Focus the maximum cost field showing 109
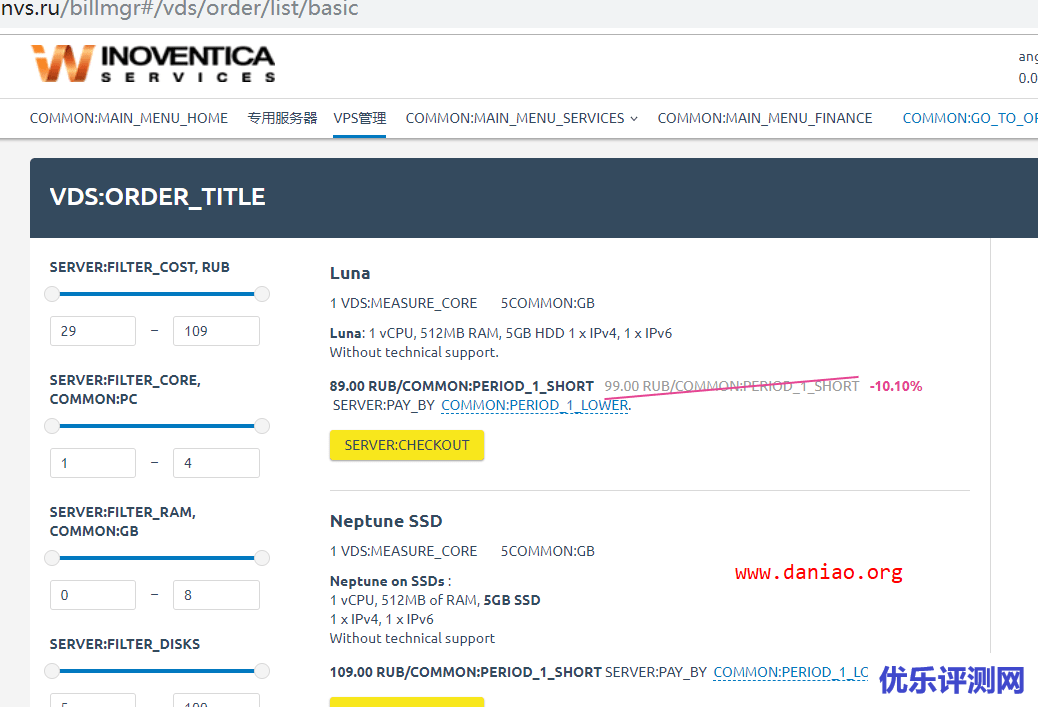Image resolution: width=1038 pixels, height=707 pixels. pos(216,331)
